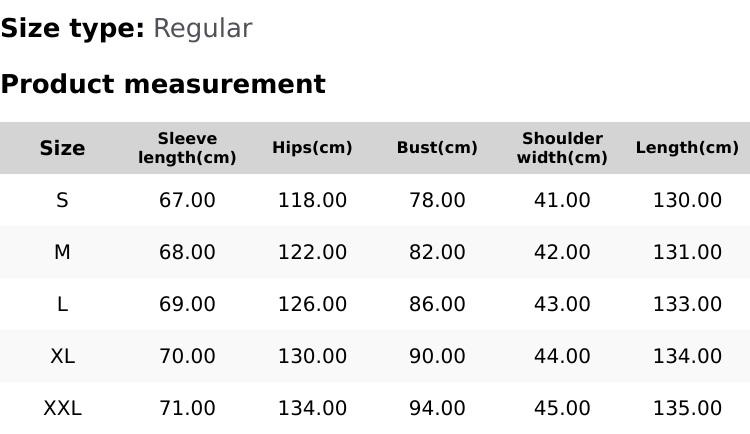
Task: Click the 94.00 bust value
Action: [x=437, y=408]
